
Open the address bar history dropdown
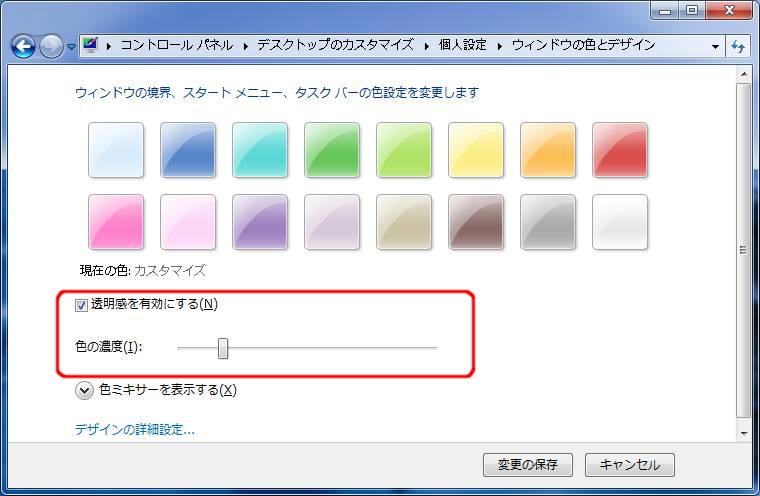point(715,47)
